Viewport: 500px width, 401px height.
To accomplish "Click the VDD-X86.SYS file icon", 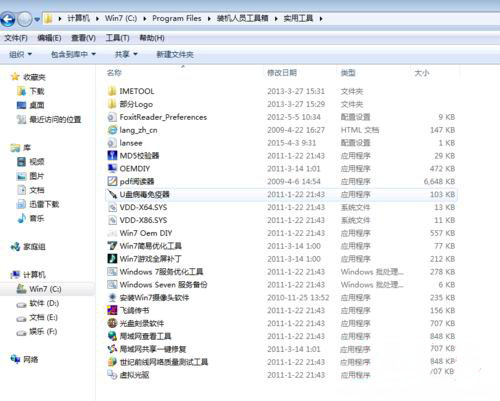I will 112,220.
